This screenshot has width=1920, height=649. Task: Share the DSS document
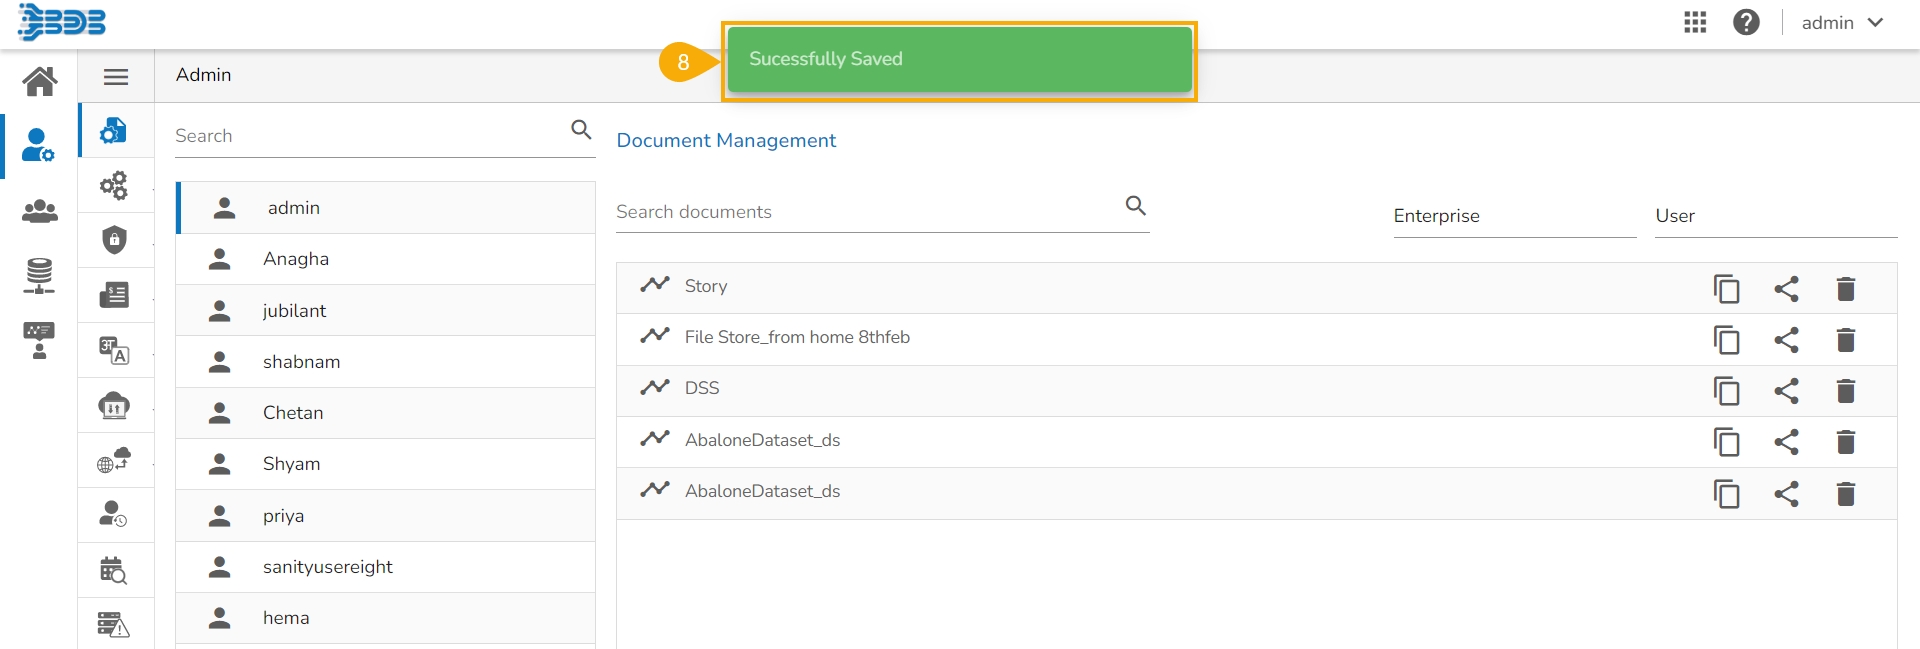(1786, 391)
